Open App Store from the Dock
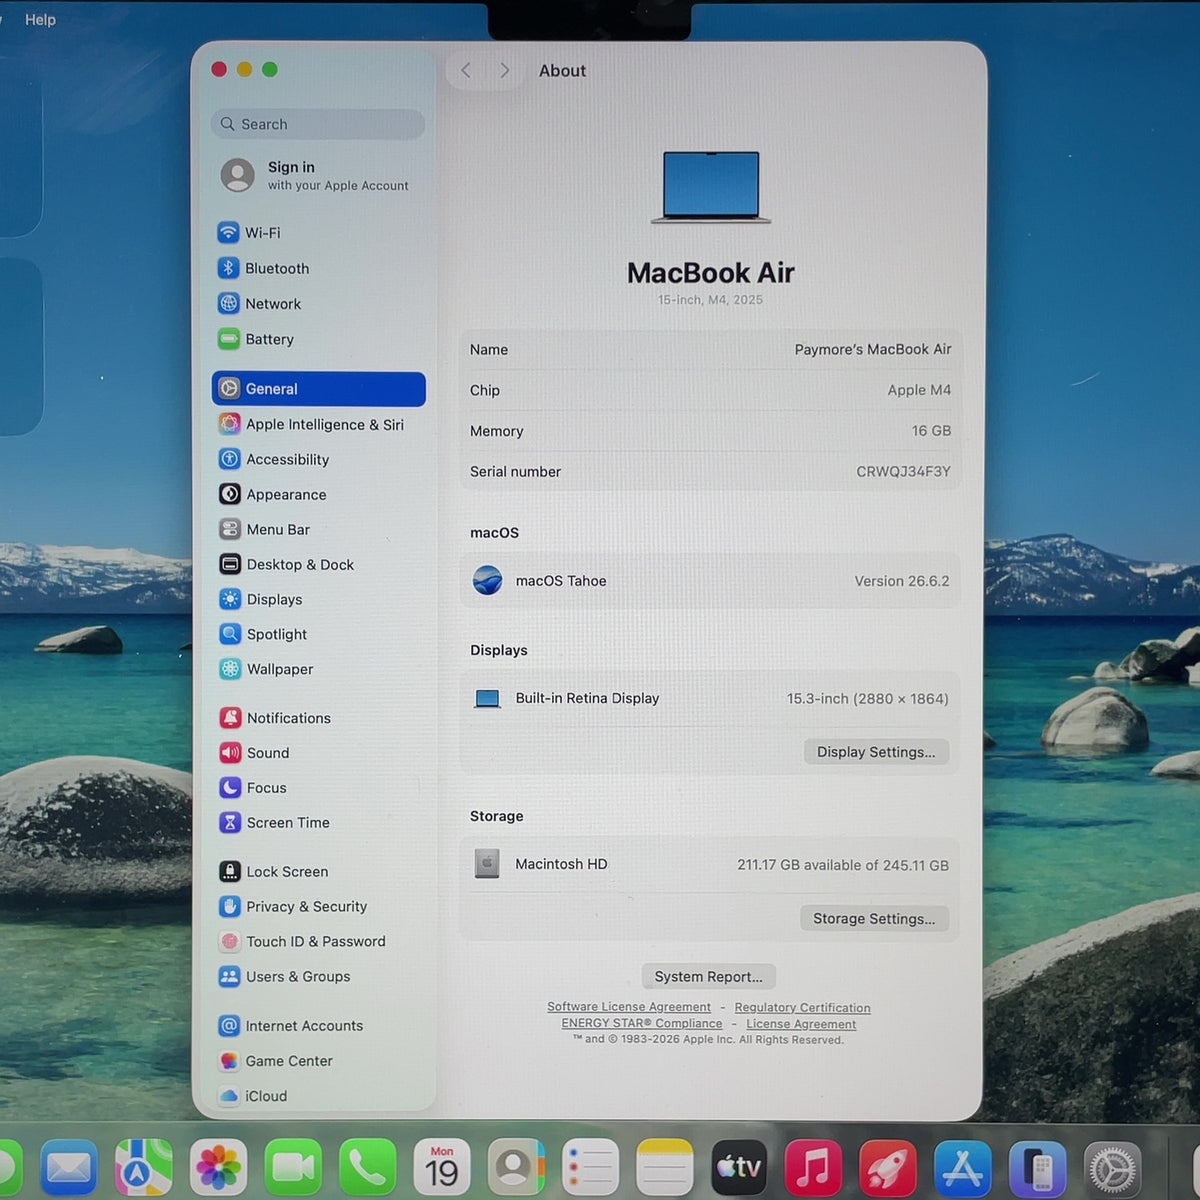 click(x=962, y=1167)
